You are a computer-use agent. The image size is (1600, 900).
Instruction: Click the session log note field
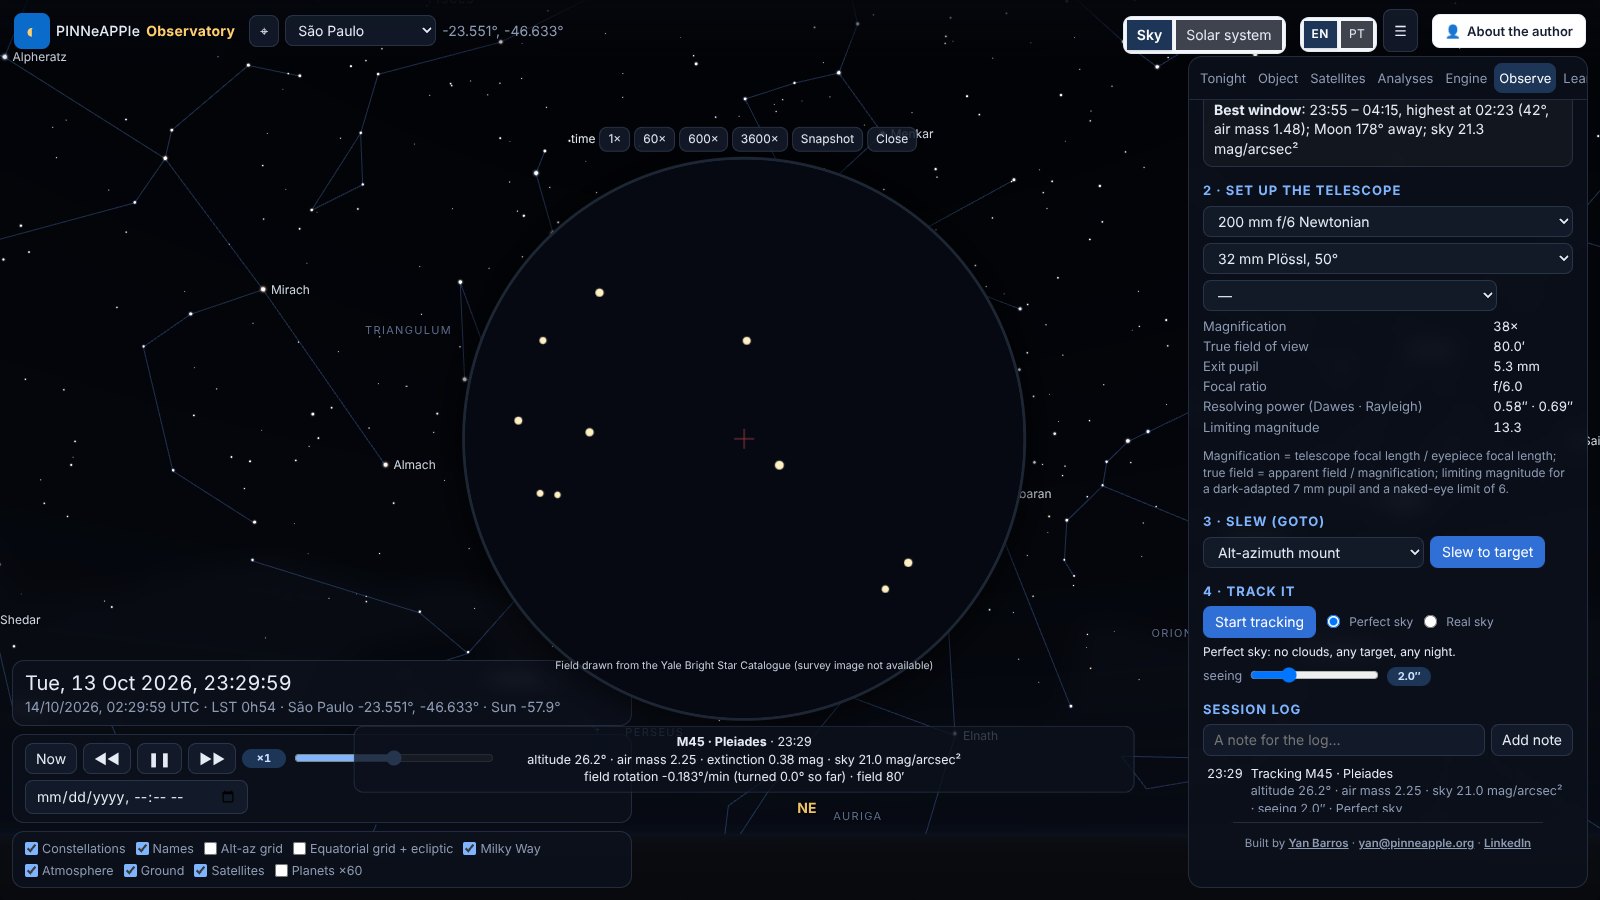click(x=1343, y=740)
